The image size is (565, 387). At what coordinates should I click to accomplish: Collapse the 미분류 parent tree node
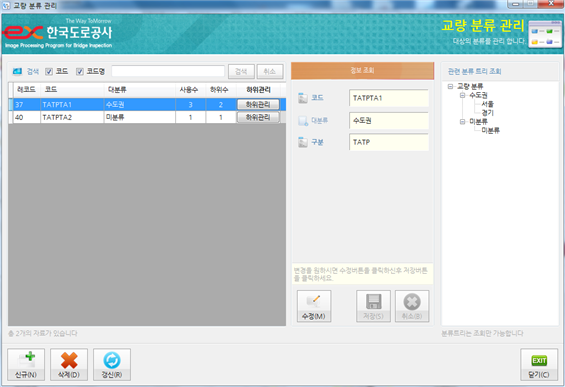click(462, 122)
